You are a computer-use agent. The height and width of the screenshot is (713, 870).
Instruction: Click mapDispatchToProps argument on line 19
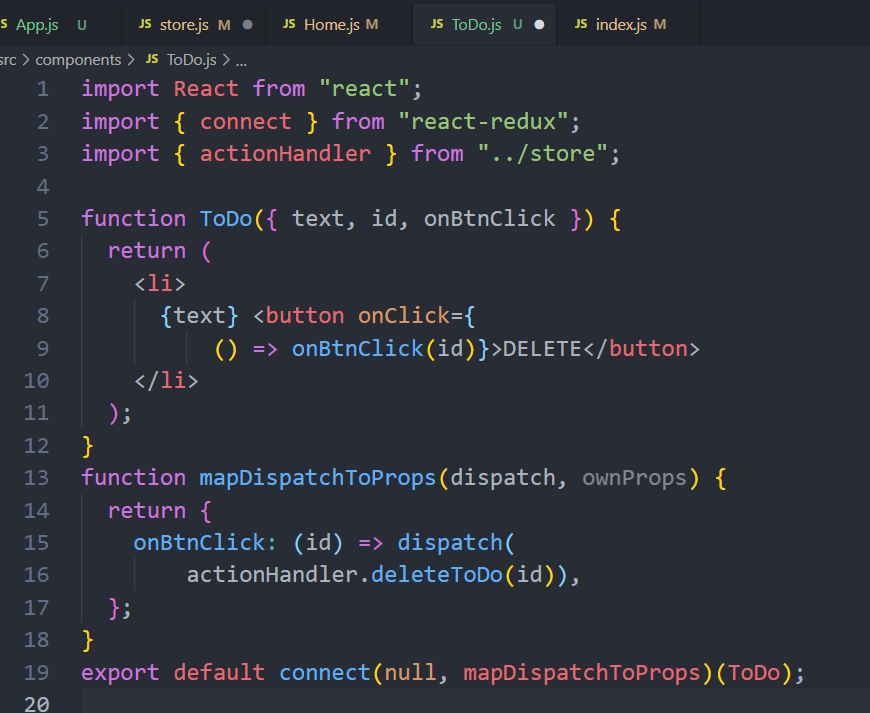tap(582, 673)
